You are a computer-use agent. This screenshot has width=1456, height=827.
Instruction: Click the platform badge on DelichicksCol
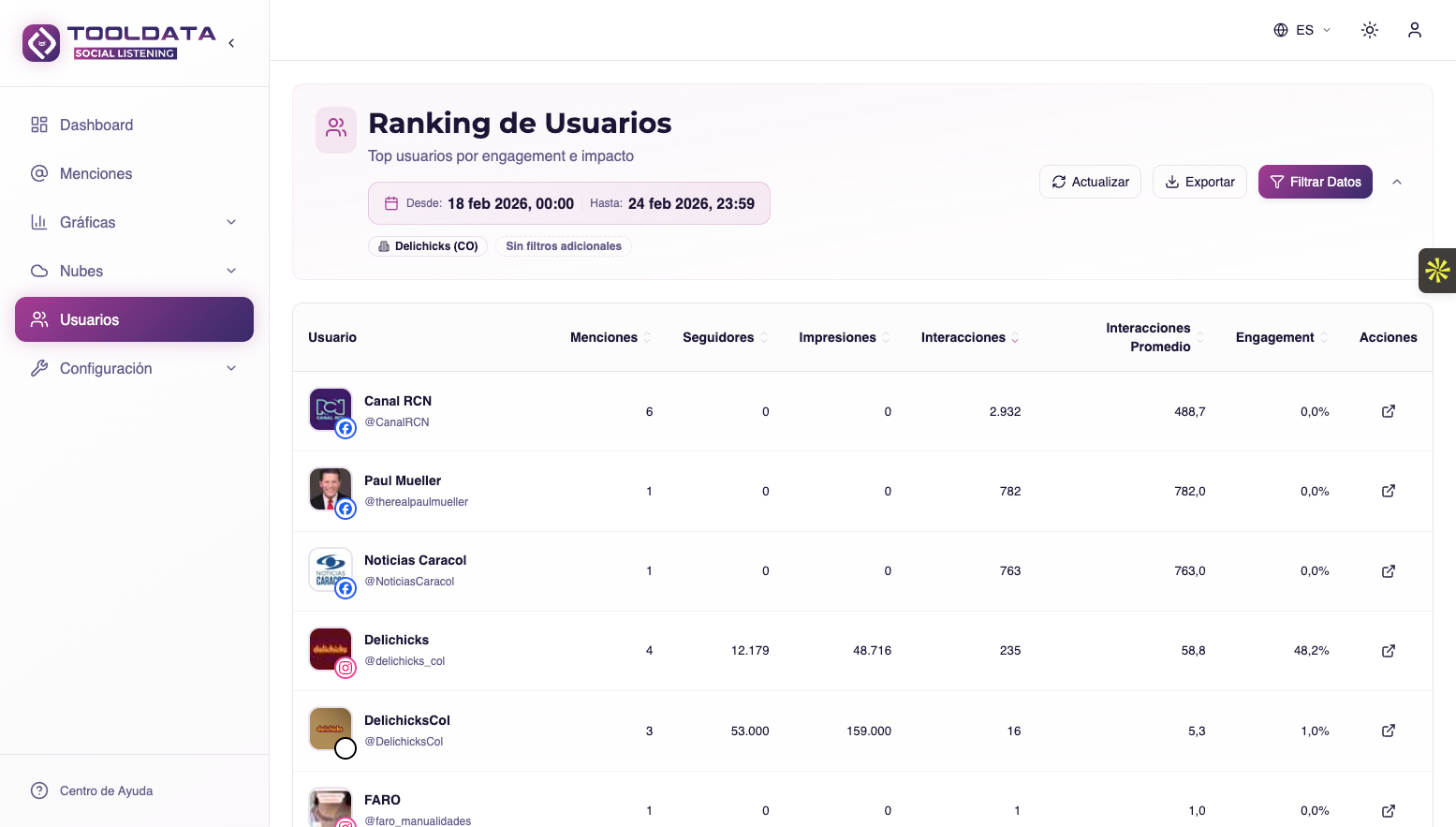tap(346, 748)
